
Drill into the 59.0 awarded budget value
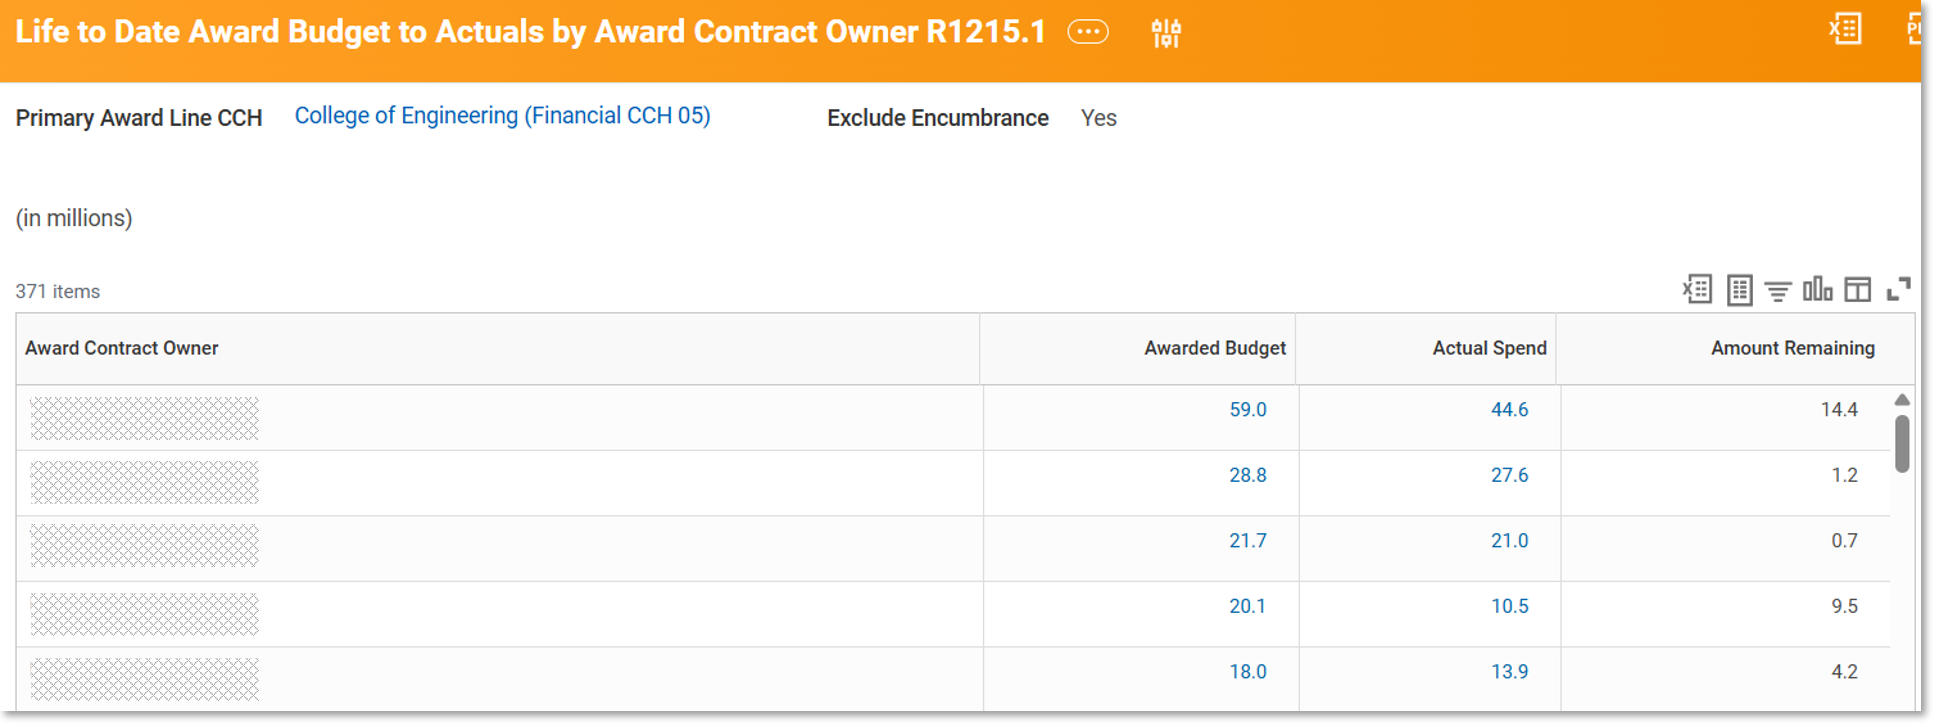click(x=1247, y=410)
